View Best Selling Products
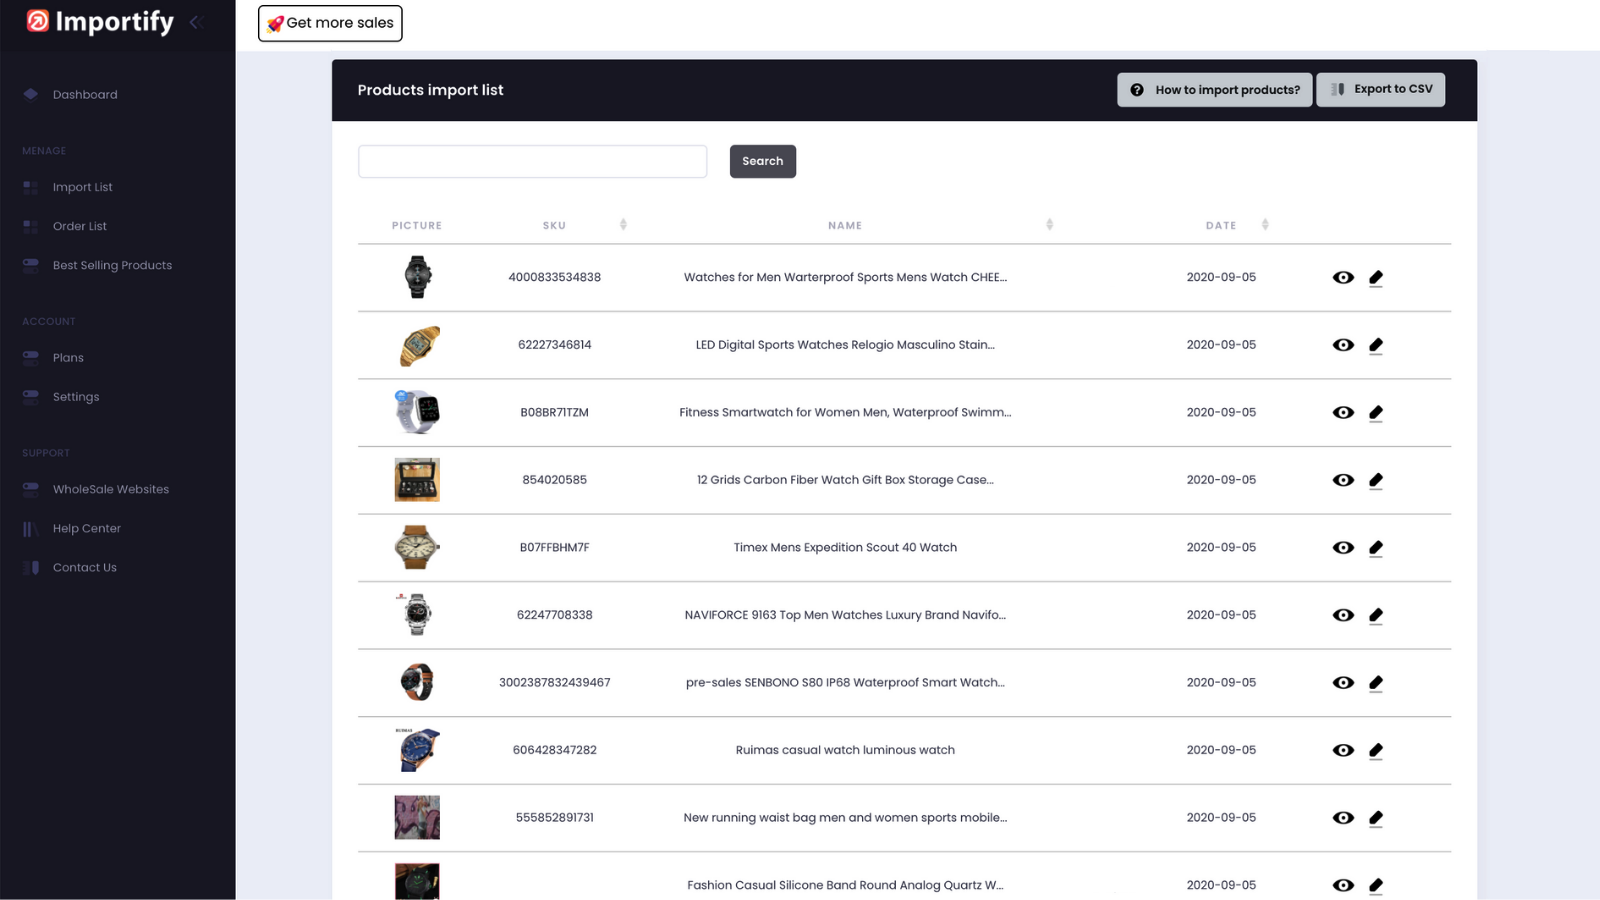1600x900 pixels. tap(112, 265)
